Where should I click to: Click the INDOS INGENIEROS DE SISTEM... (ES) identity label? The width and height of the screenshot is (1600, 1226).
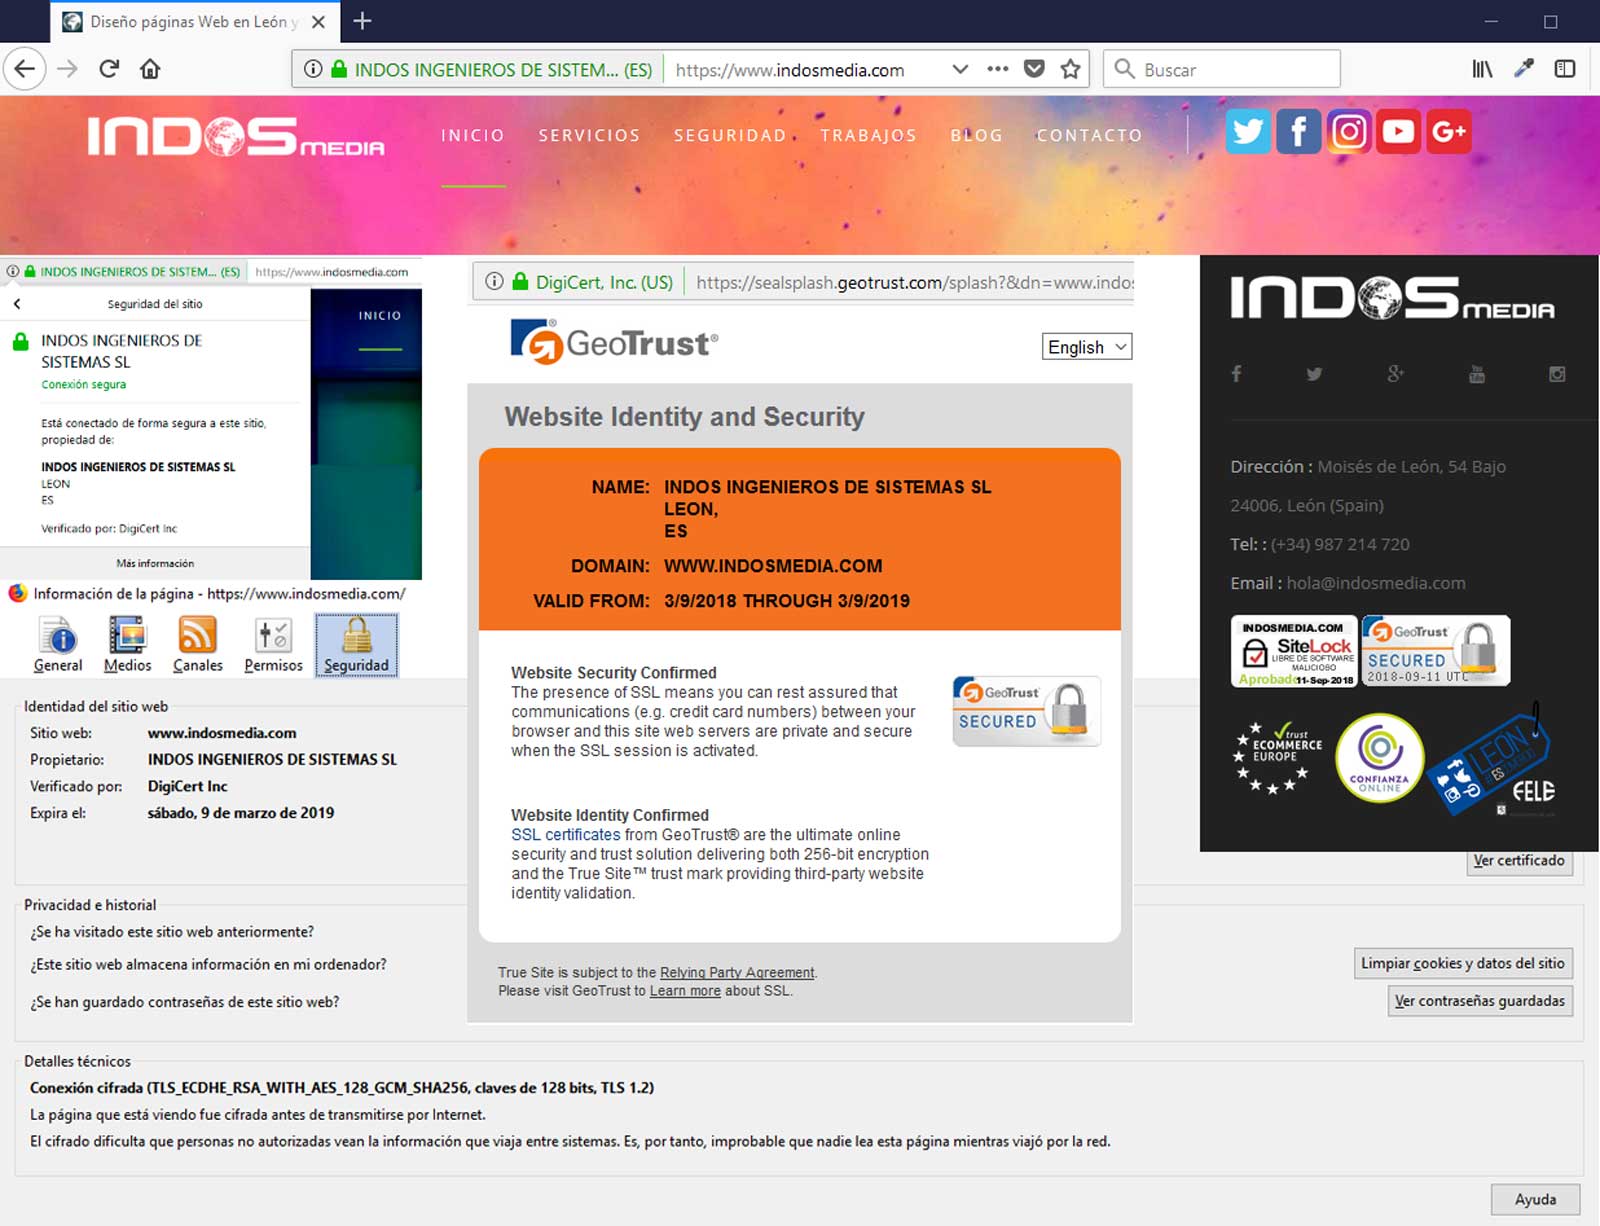pyautogui.click(x=503, y=70)
